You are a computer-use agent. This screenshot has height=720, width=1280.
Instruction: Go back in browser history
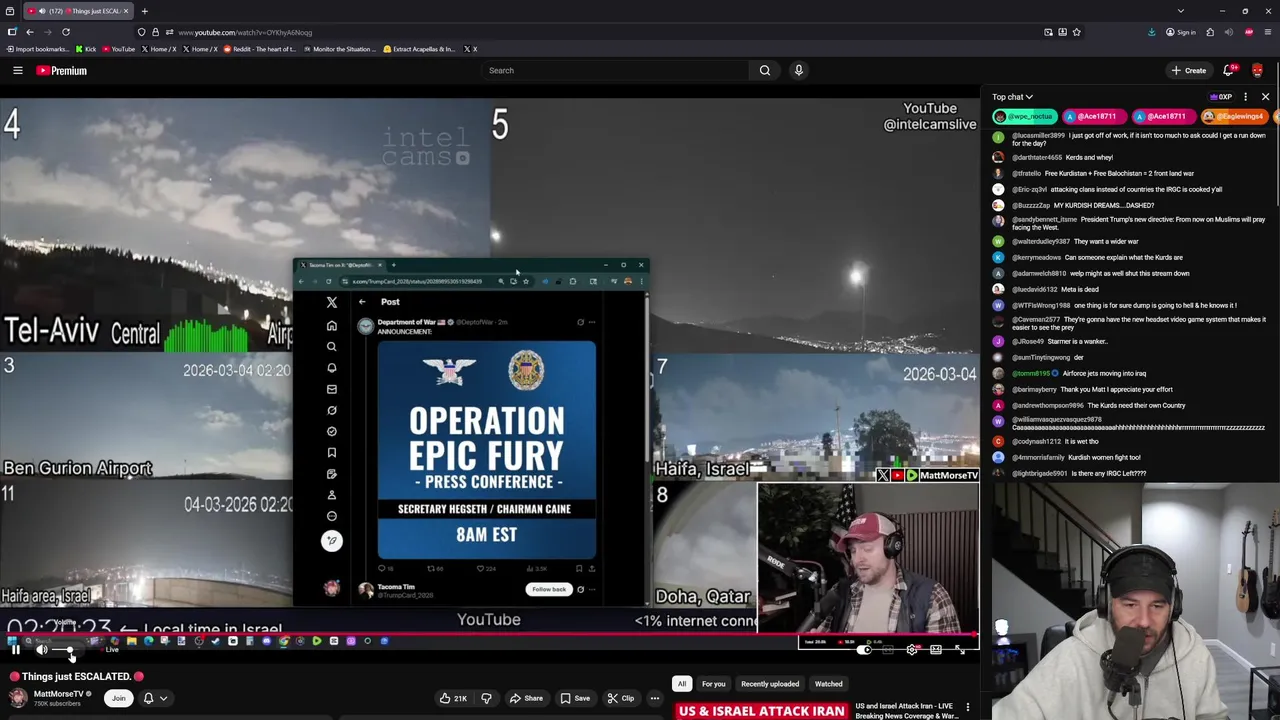point(30,32)
